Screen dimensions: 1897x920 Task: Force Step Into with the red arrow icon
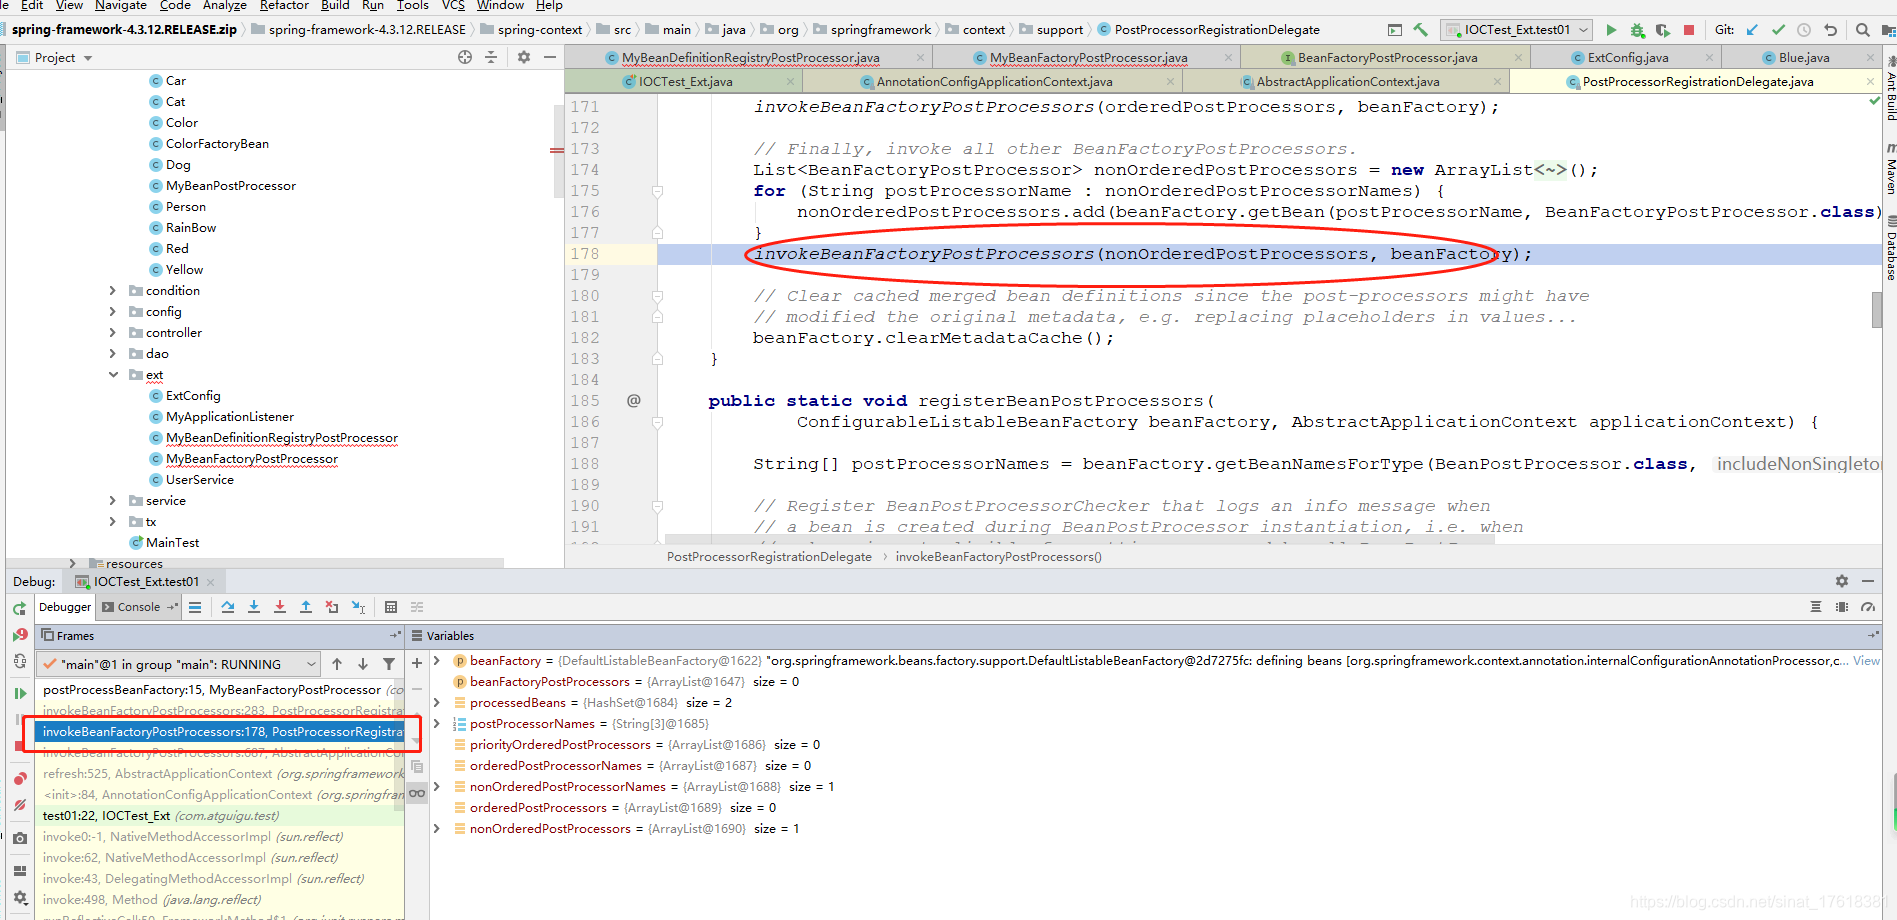click(x=280, y=607)
